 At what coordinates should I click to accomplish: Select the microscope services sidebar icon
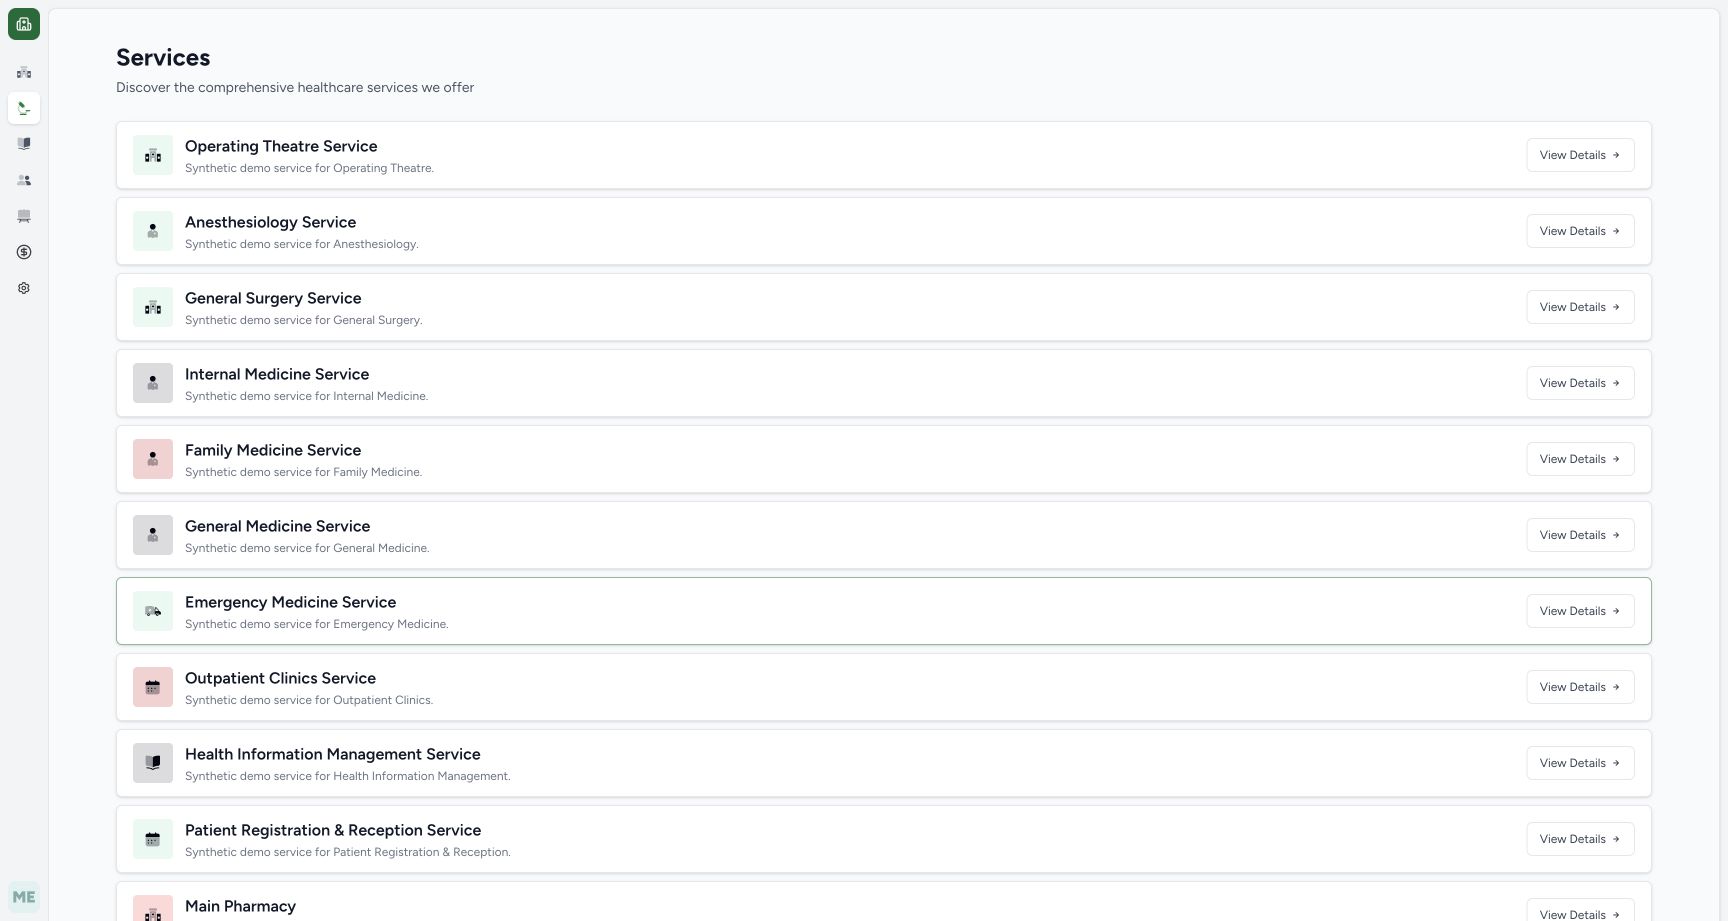click(x=24, y=108)
